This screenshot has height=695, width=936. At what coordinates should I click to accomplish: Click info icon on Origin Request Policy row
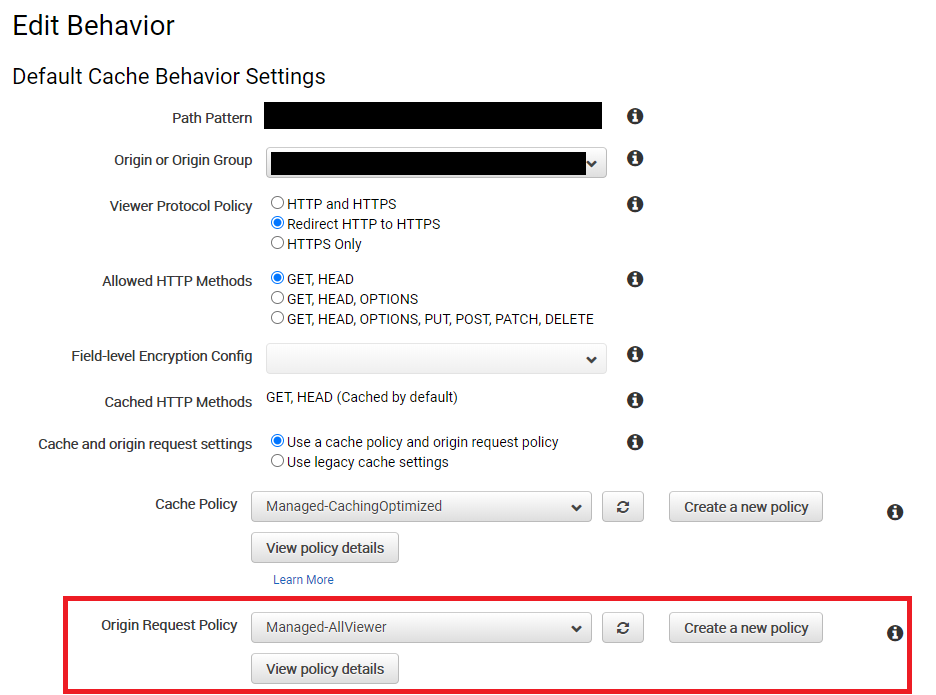coord(894,633)
